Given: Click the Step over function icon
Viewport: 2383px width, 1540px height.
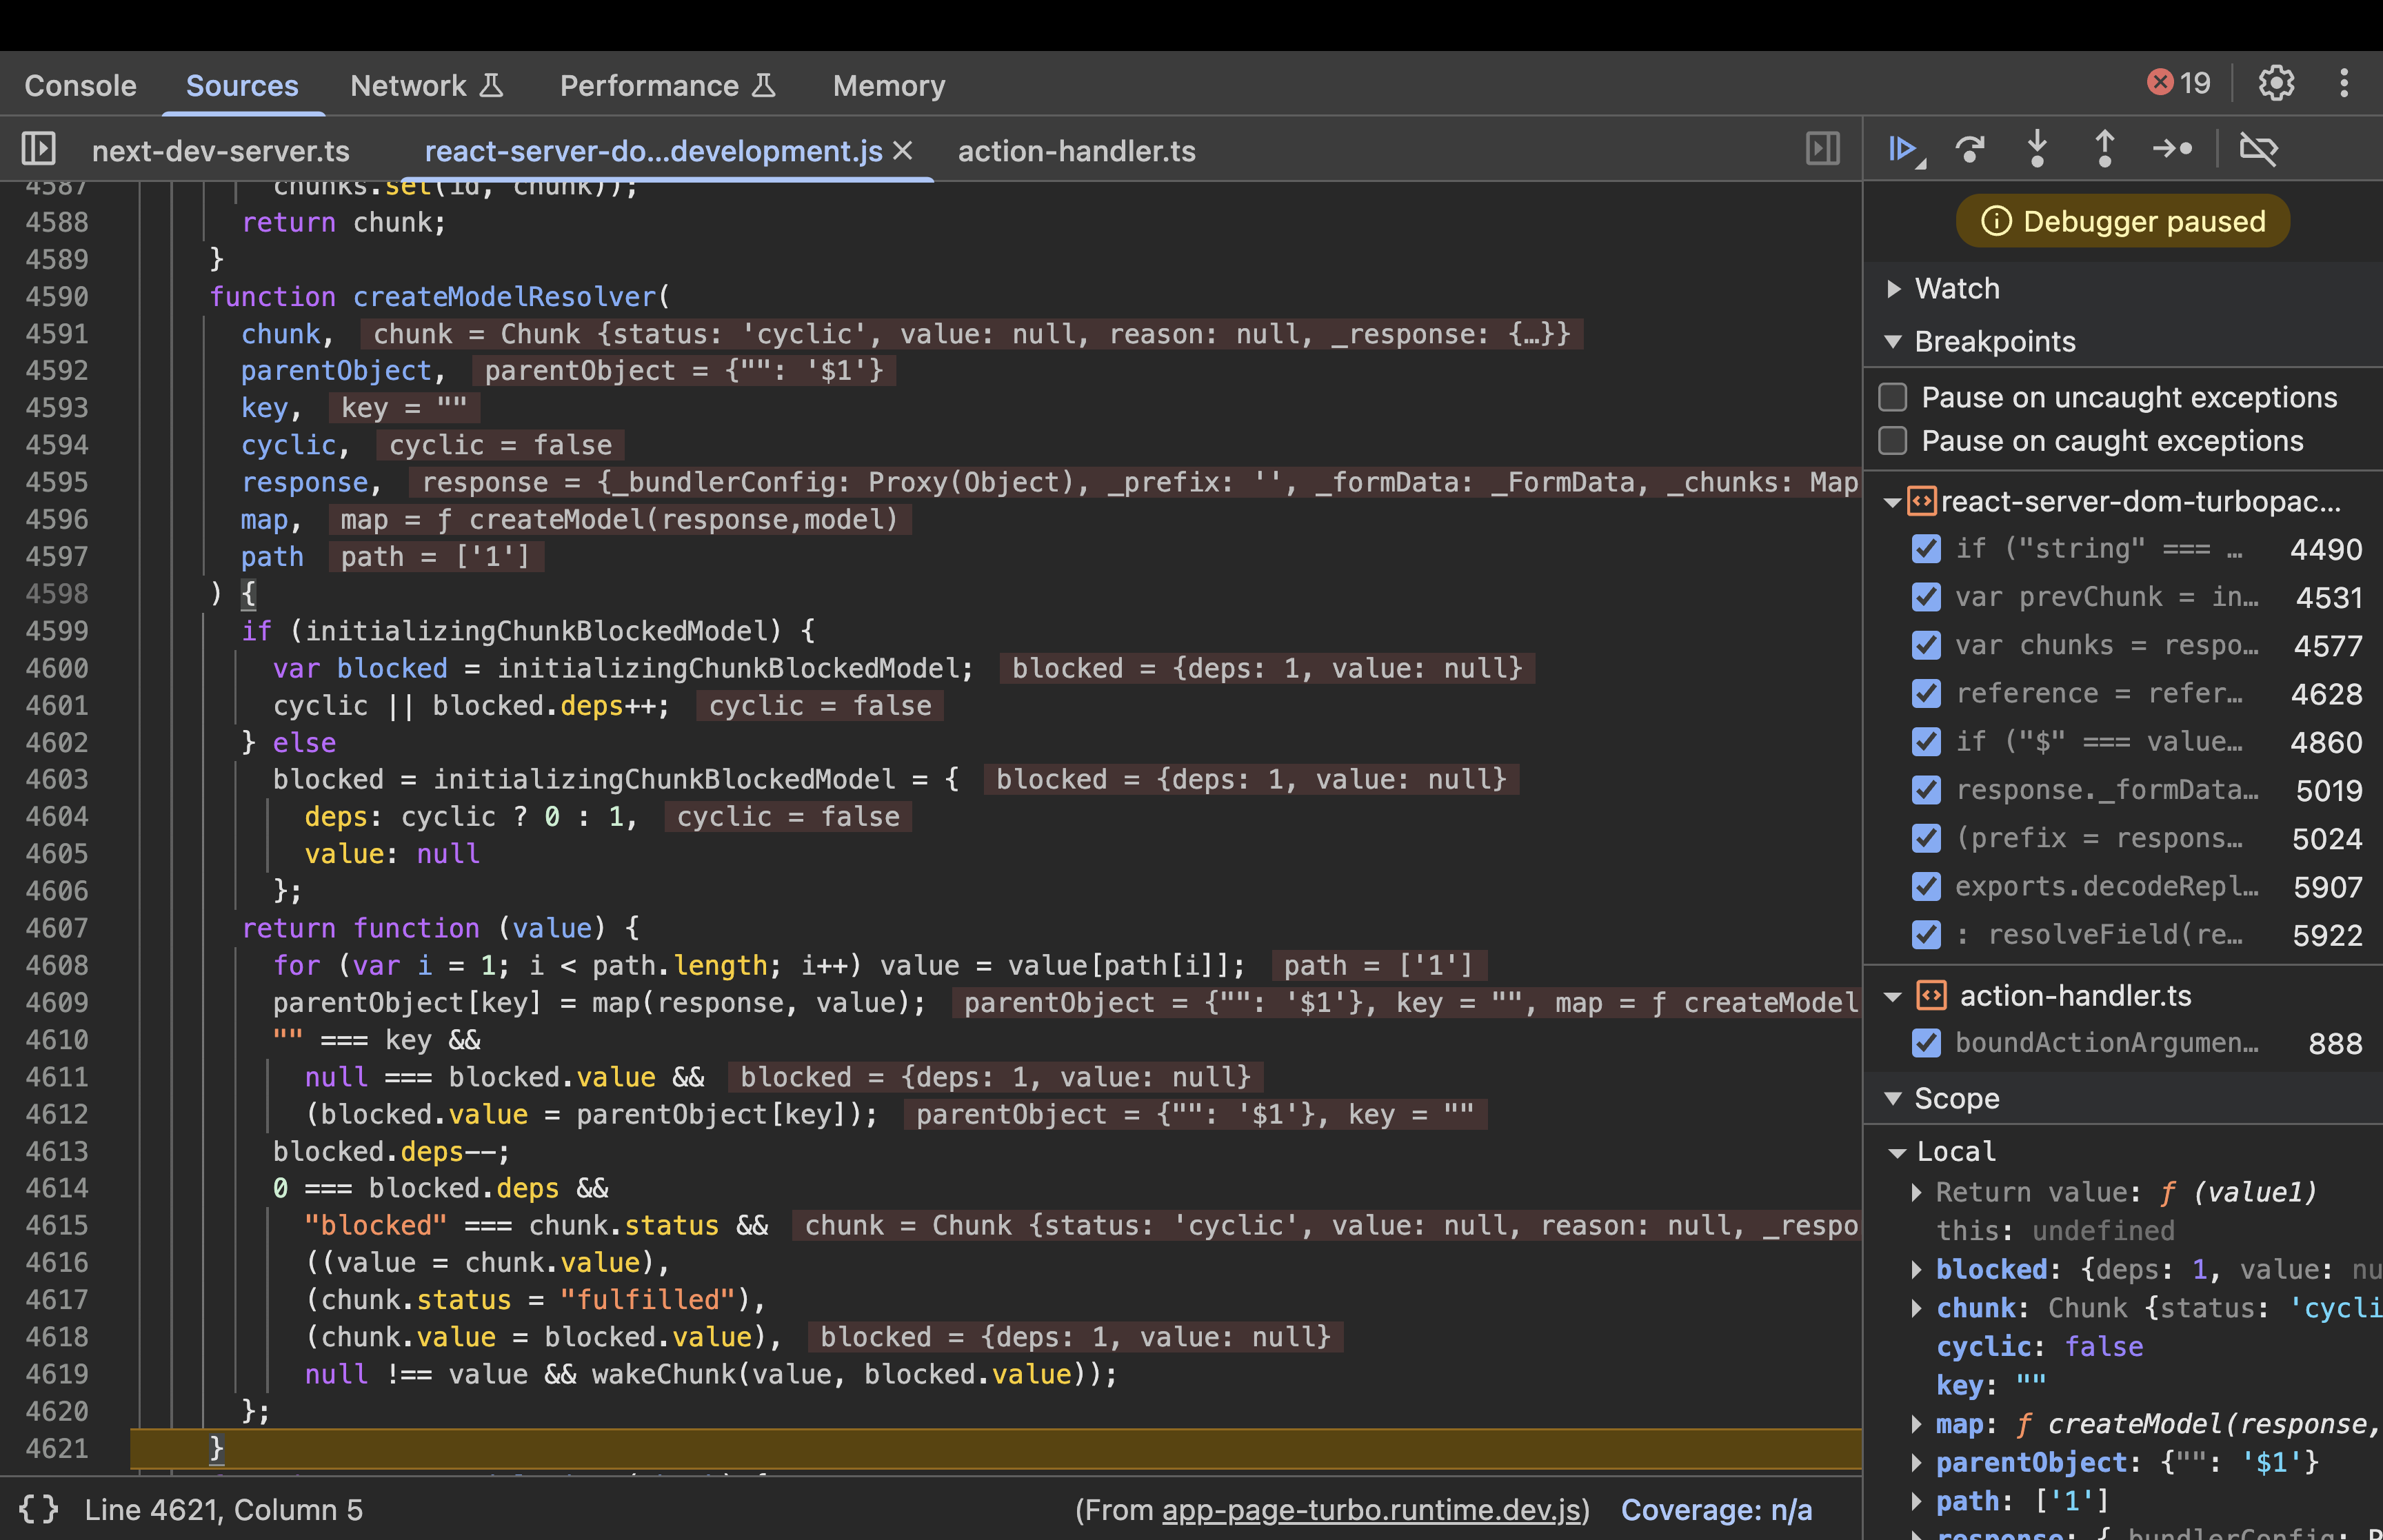Looking at the screenshot, I should [x=1970, y=150].
